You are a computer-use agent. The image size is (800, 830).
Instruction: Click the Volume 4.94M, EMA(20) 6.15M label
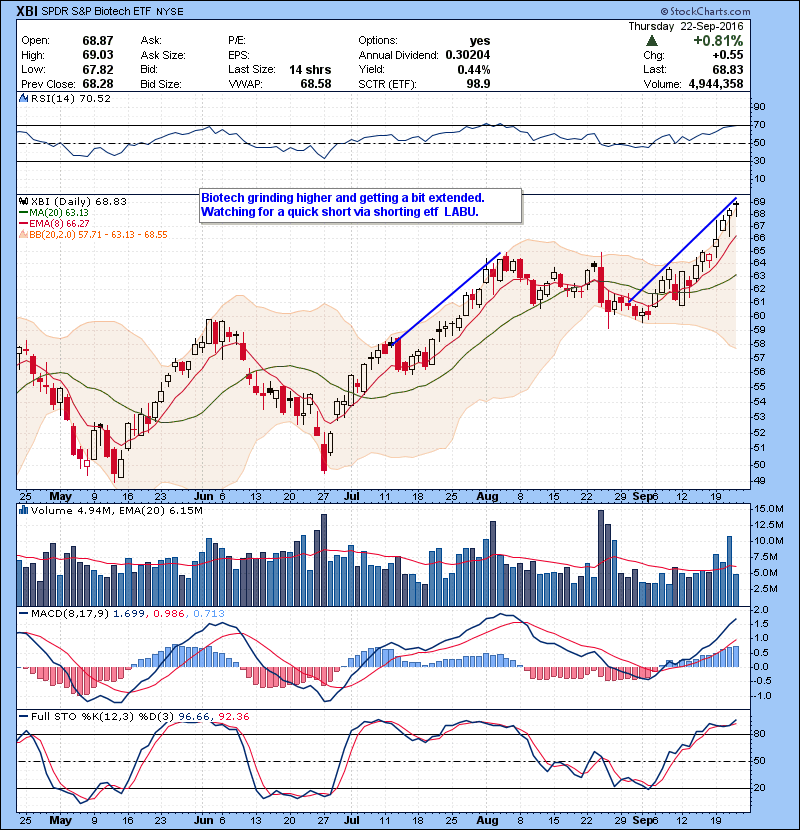coord(116,511)
